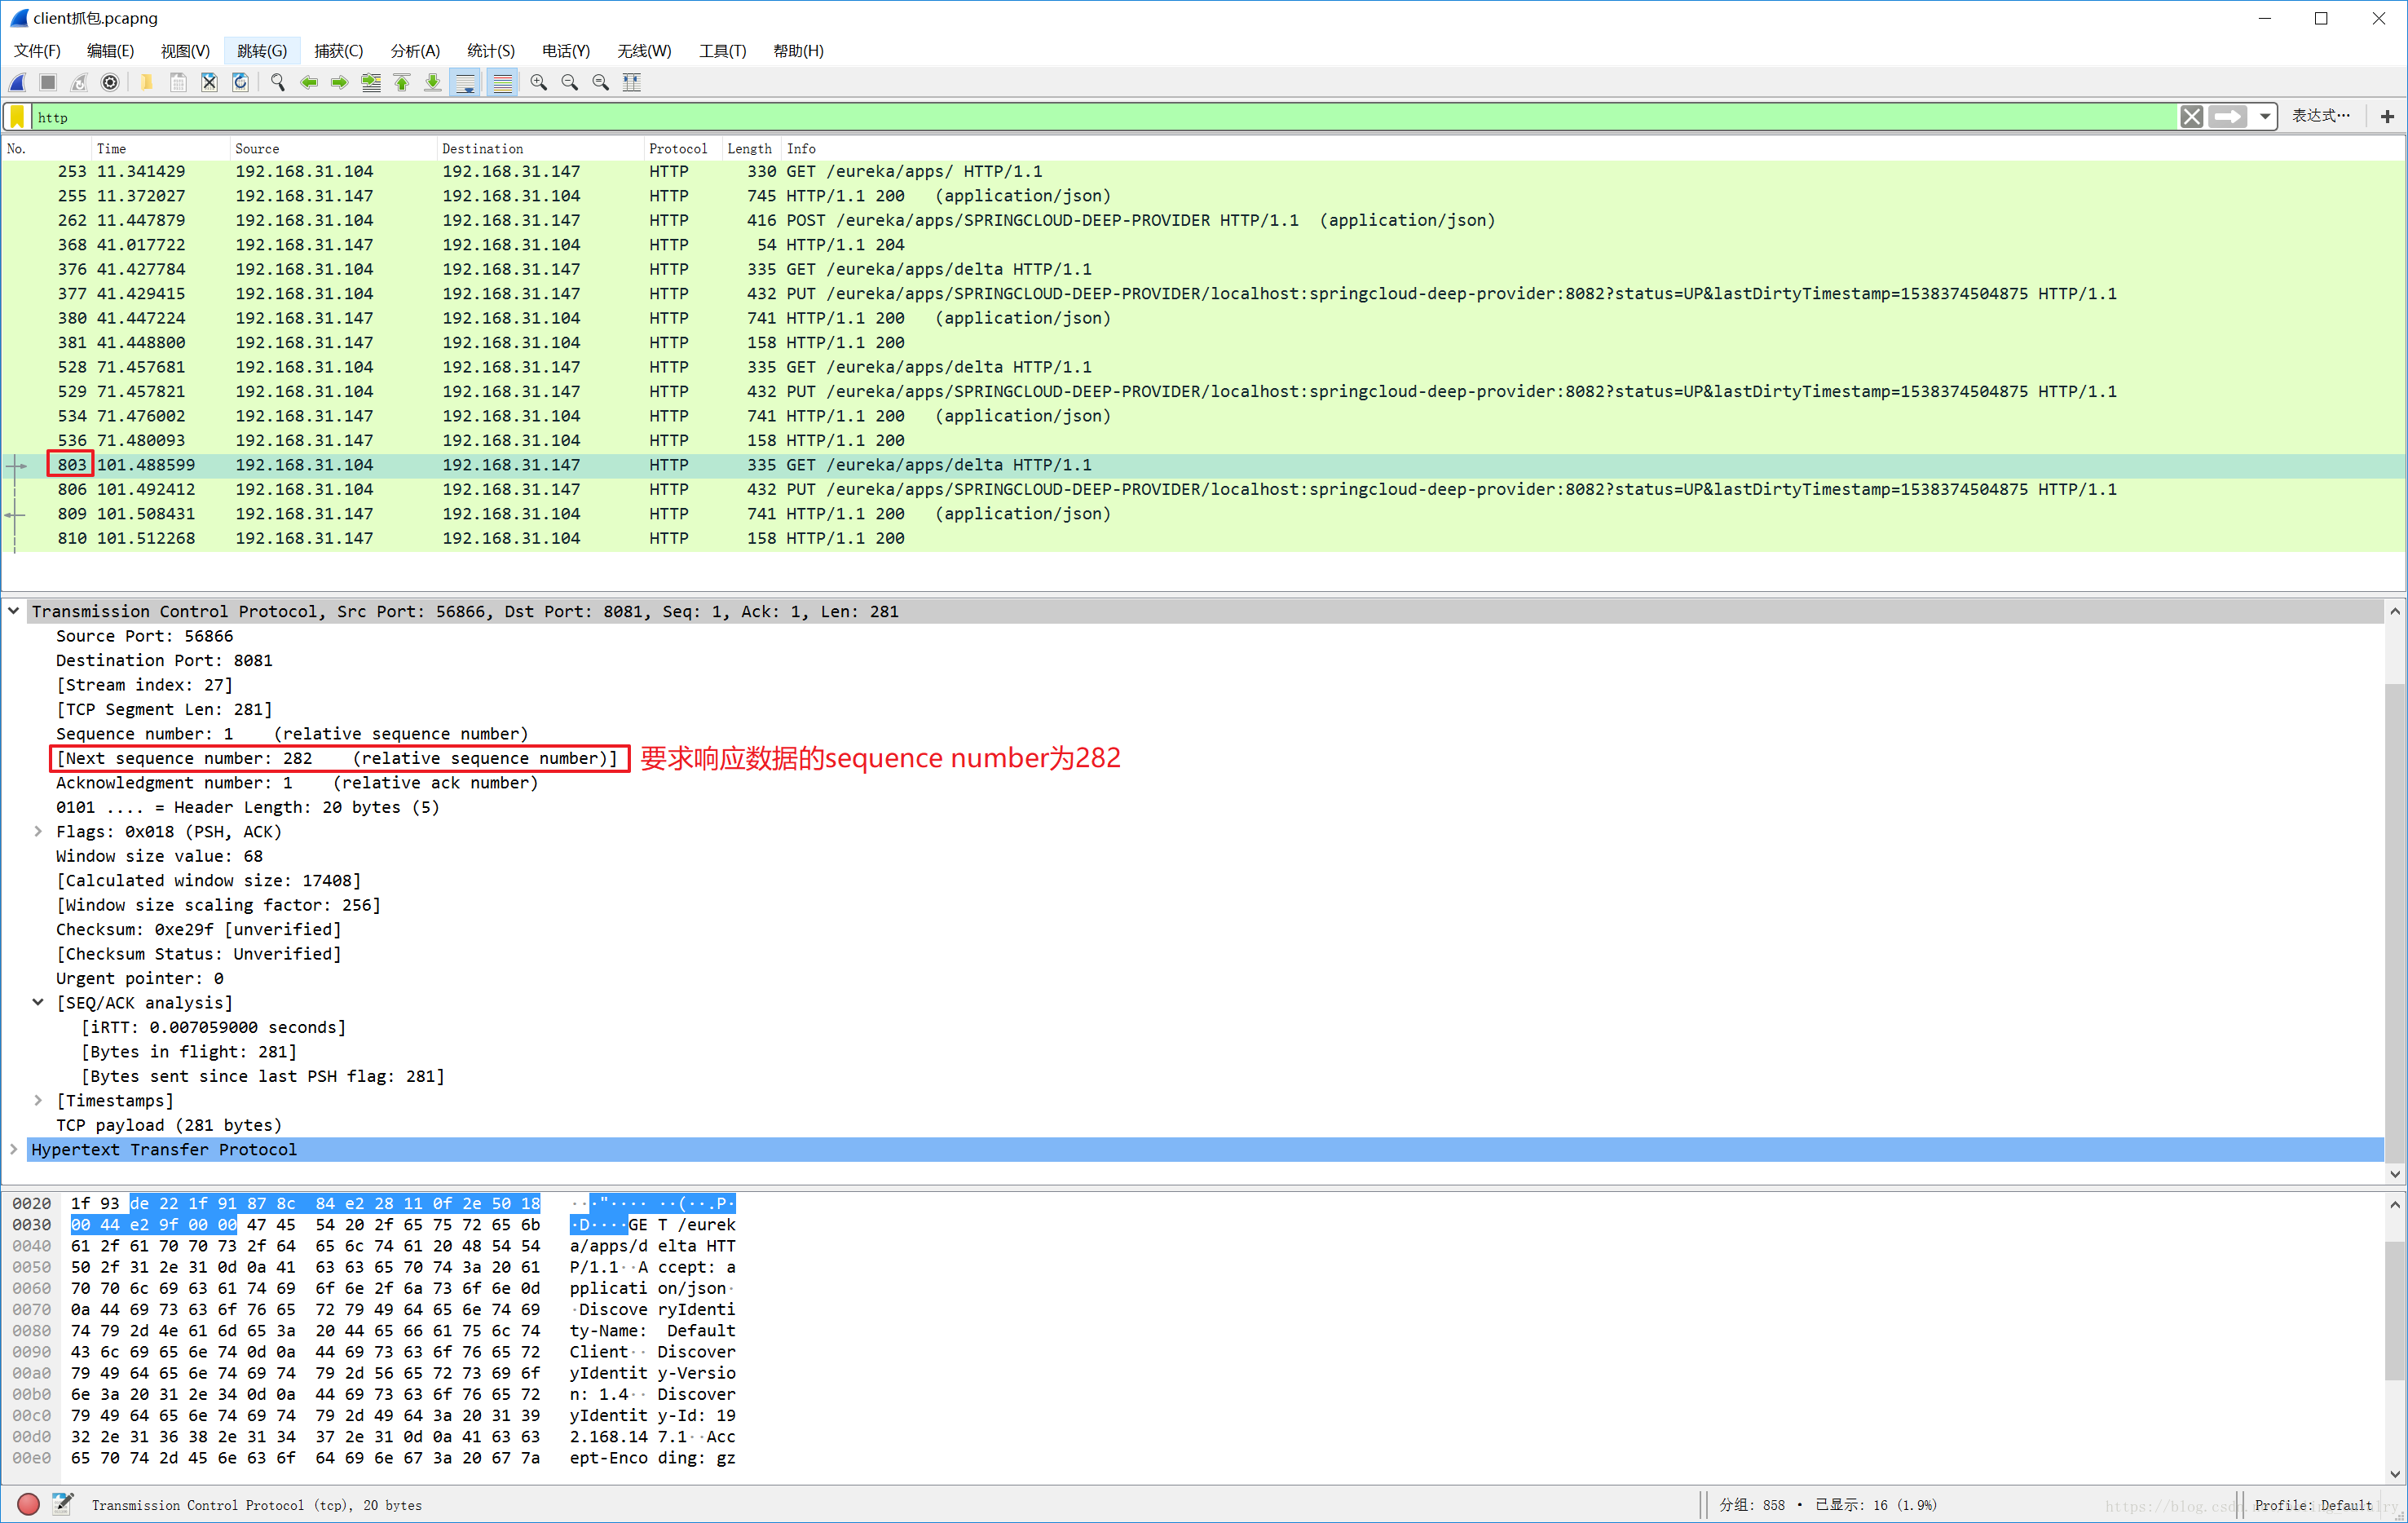Toggle the display filter bookmark icon
Viewport: 2408px width, 1523px height.
(x=17, y=117)
